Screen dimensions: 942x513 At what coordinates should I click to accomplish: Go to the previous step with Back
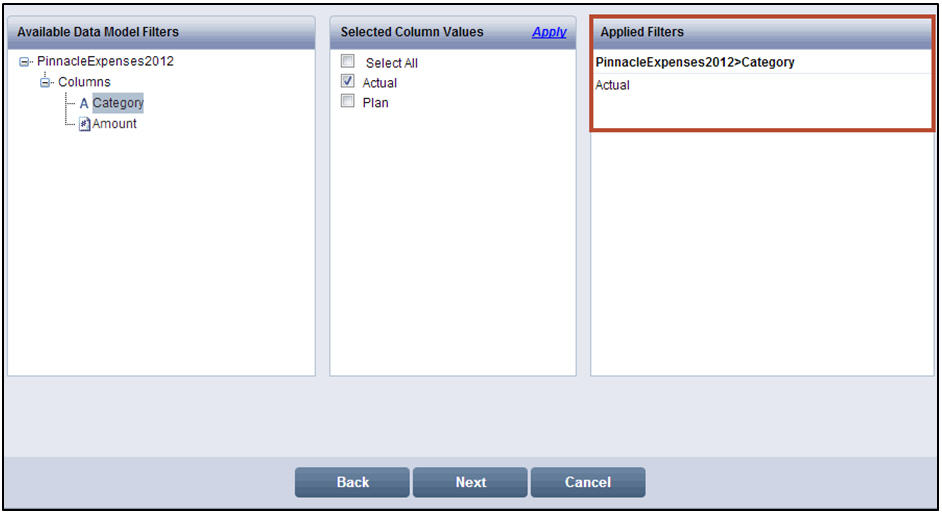352,482
